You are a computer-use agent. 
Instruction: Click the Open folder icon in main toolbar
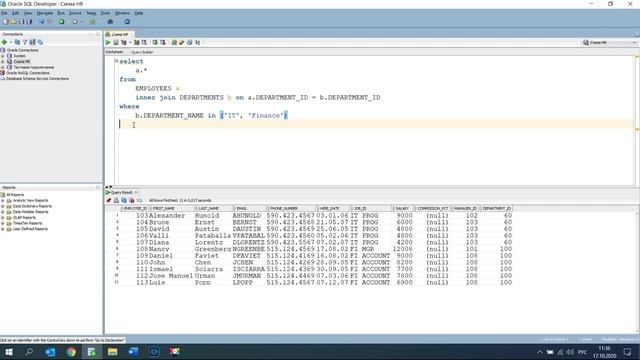[x=13, y=22]
